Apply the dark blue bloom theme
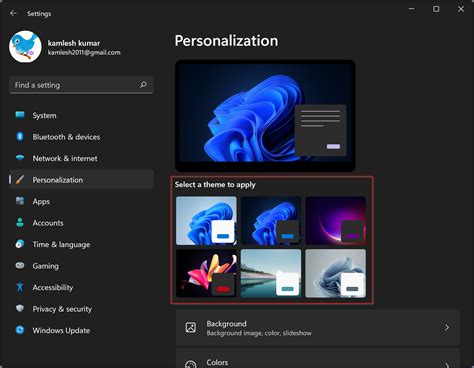The image size is (474, 368). pyautogui.click(x=271, y=221)
